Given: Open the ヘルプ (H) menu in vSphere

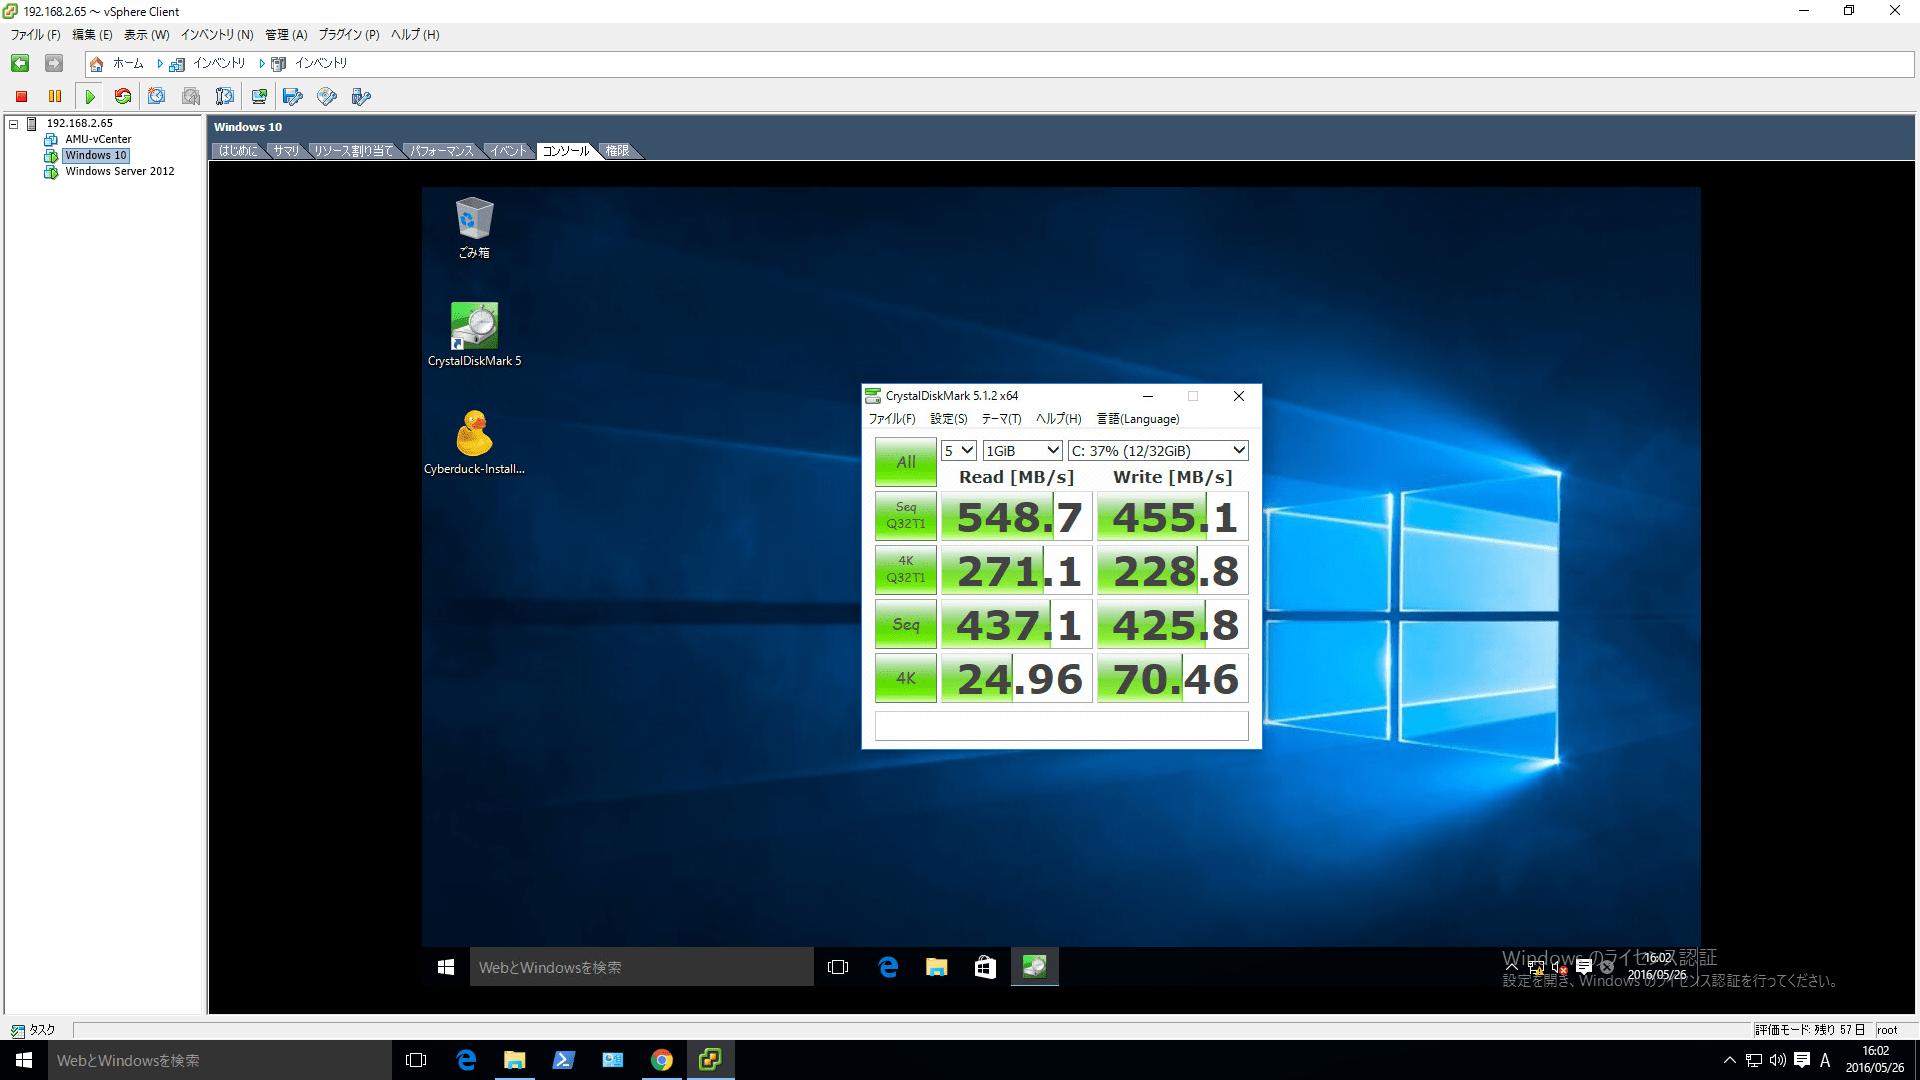Looking at the screenshot, I should click(415, 35).
